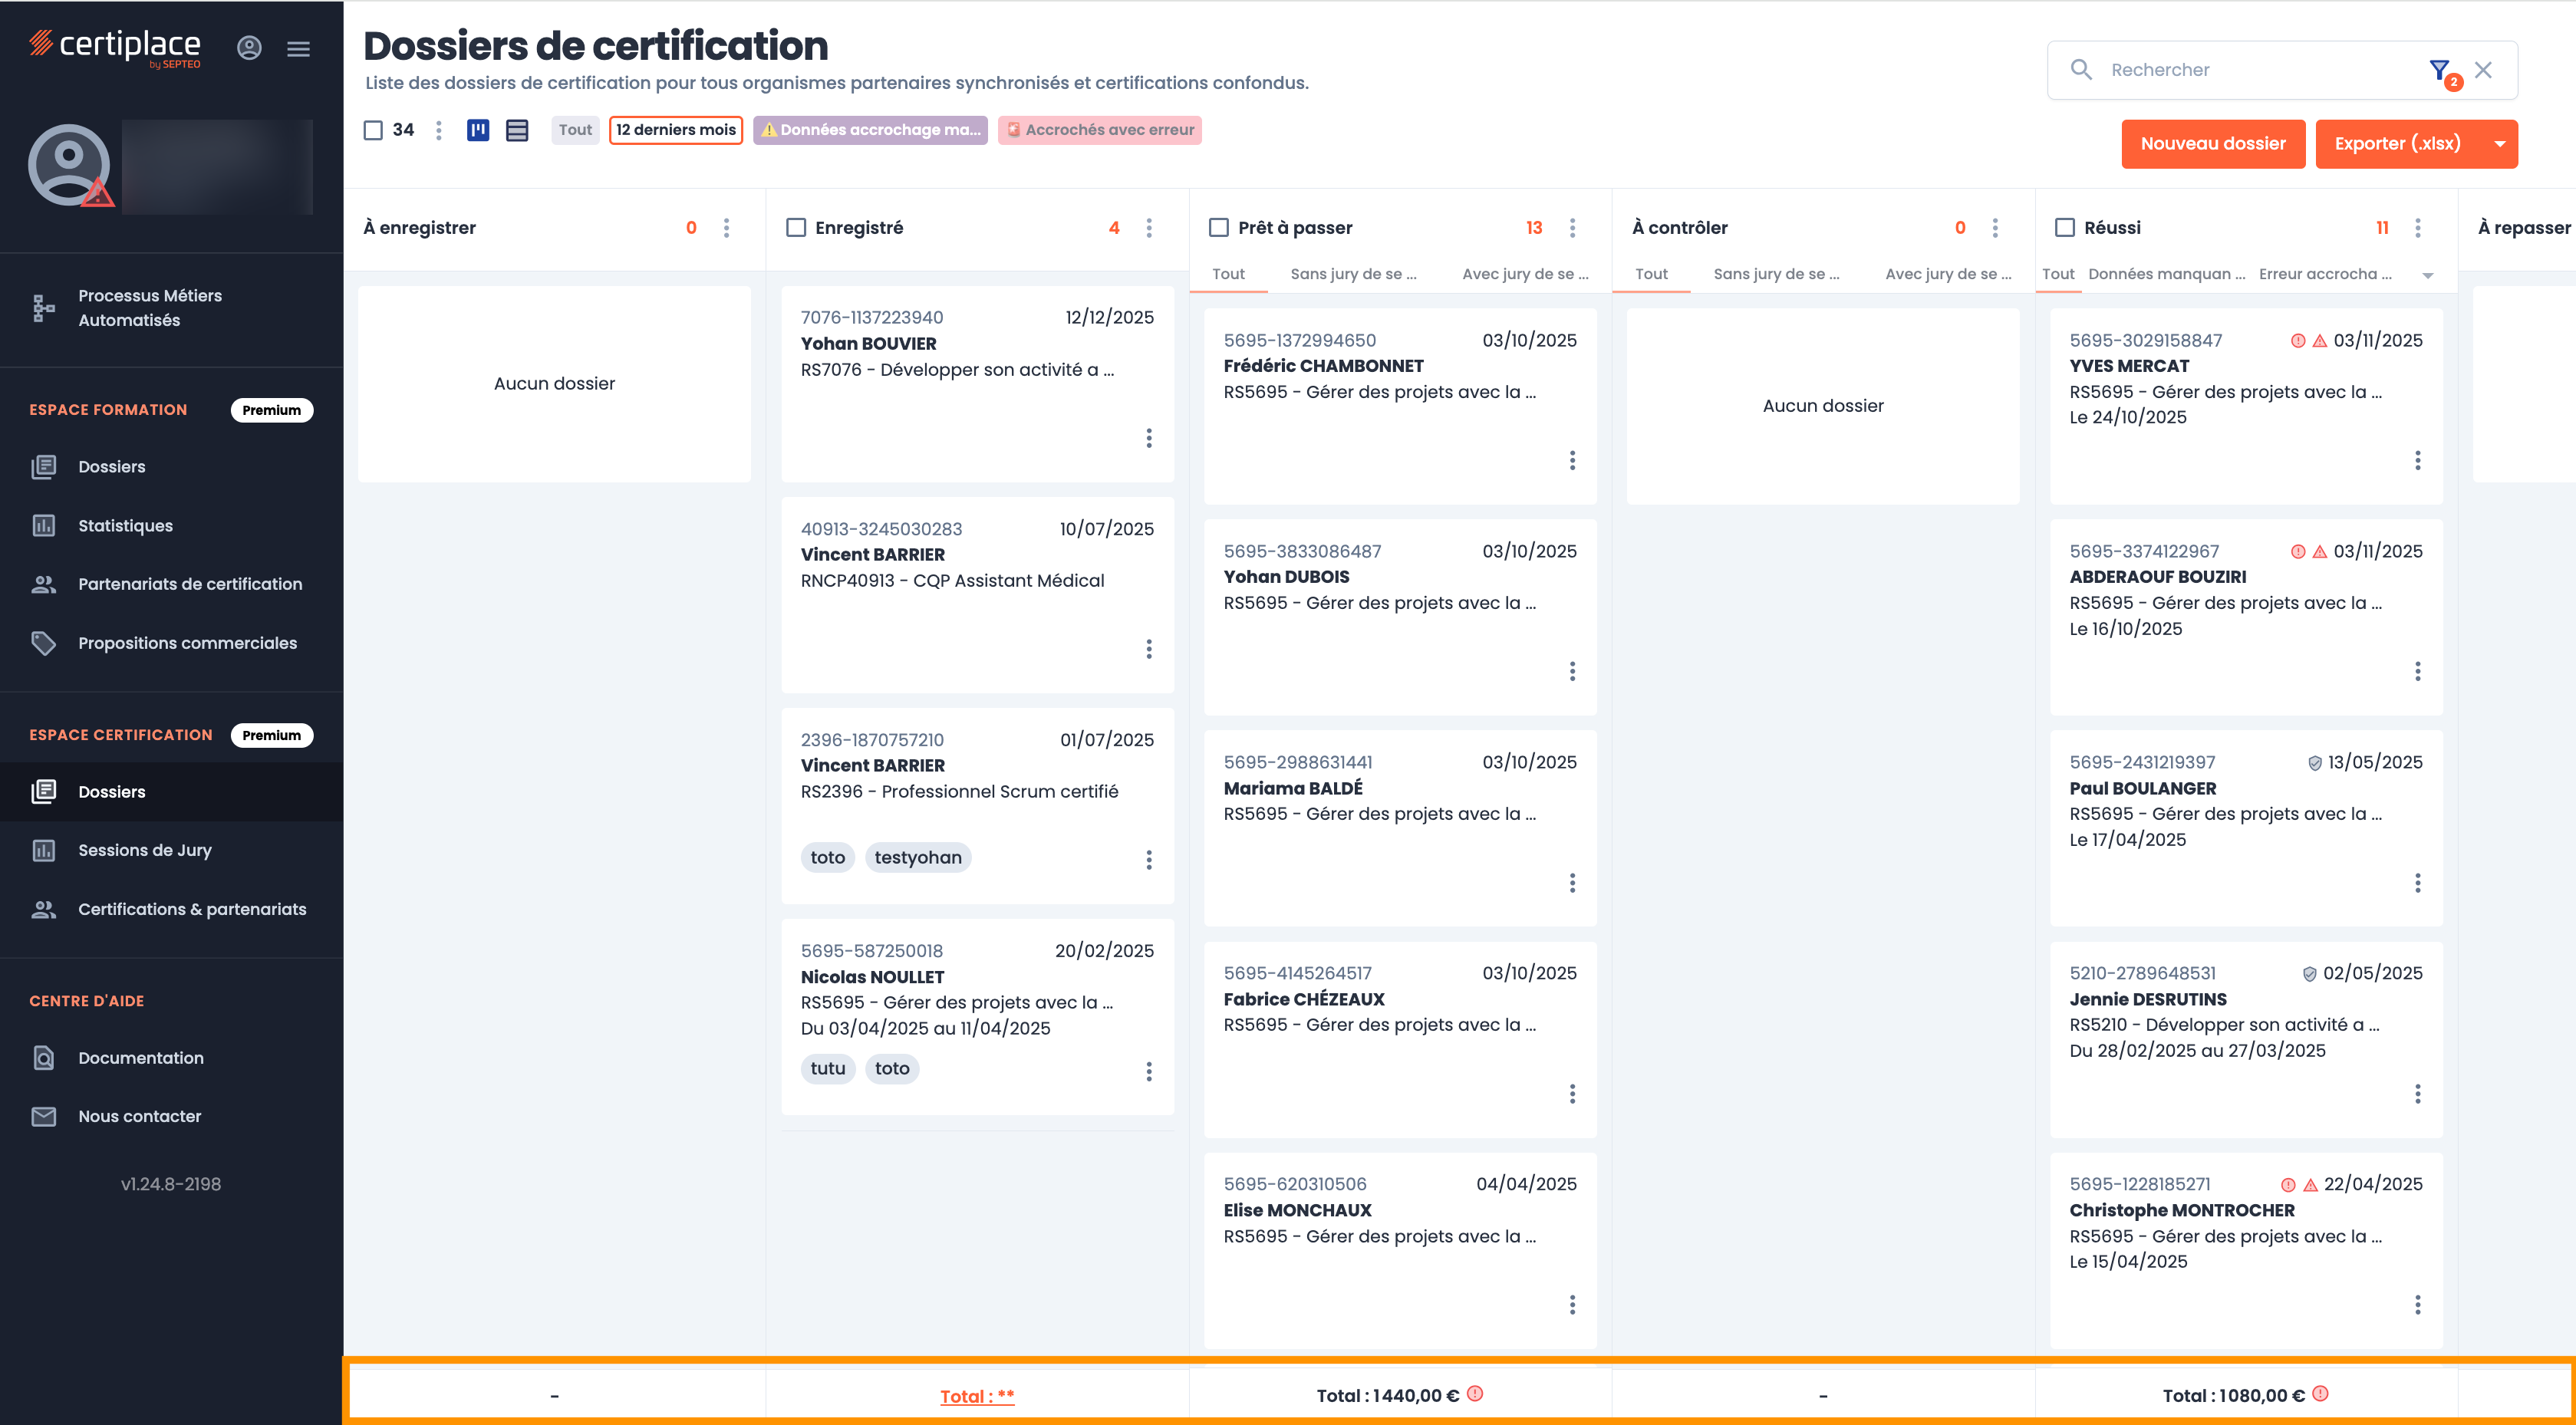The height and width of the screenshot is (1425, 2576).
Task: Expand the Exporter (.xlsx) dropdown arrow
Action: [2500, 144]
